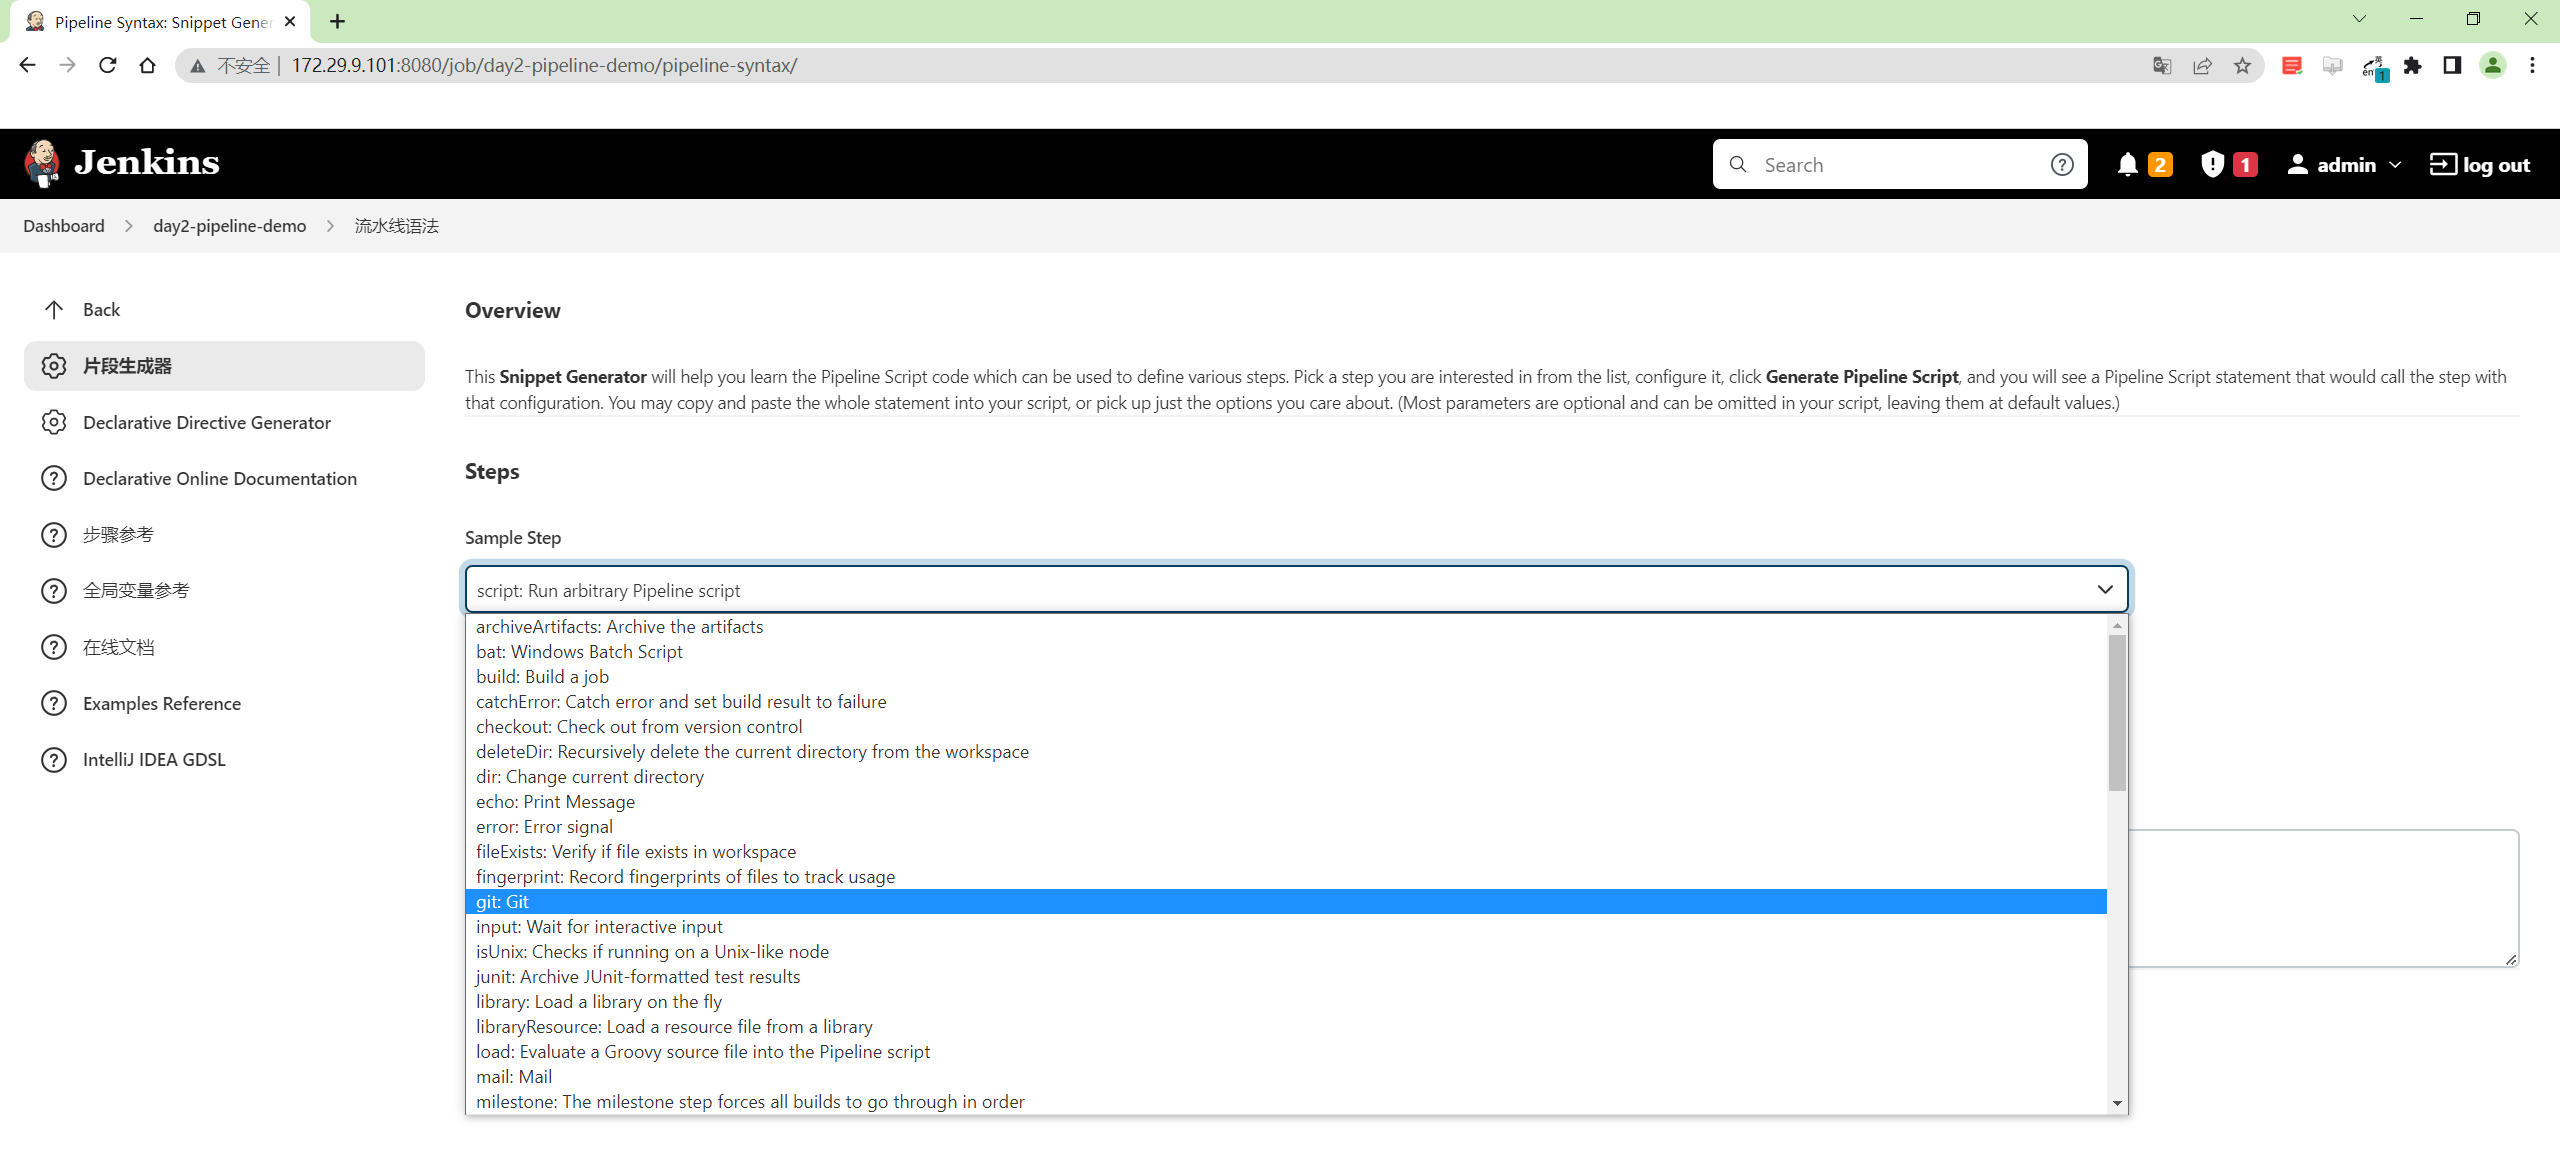The width and height of the screenshot is (2560, 1171).
Task: Click the browser back arrow
Action: point(27,65)
